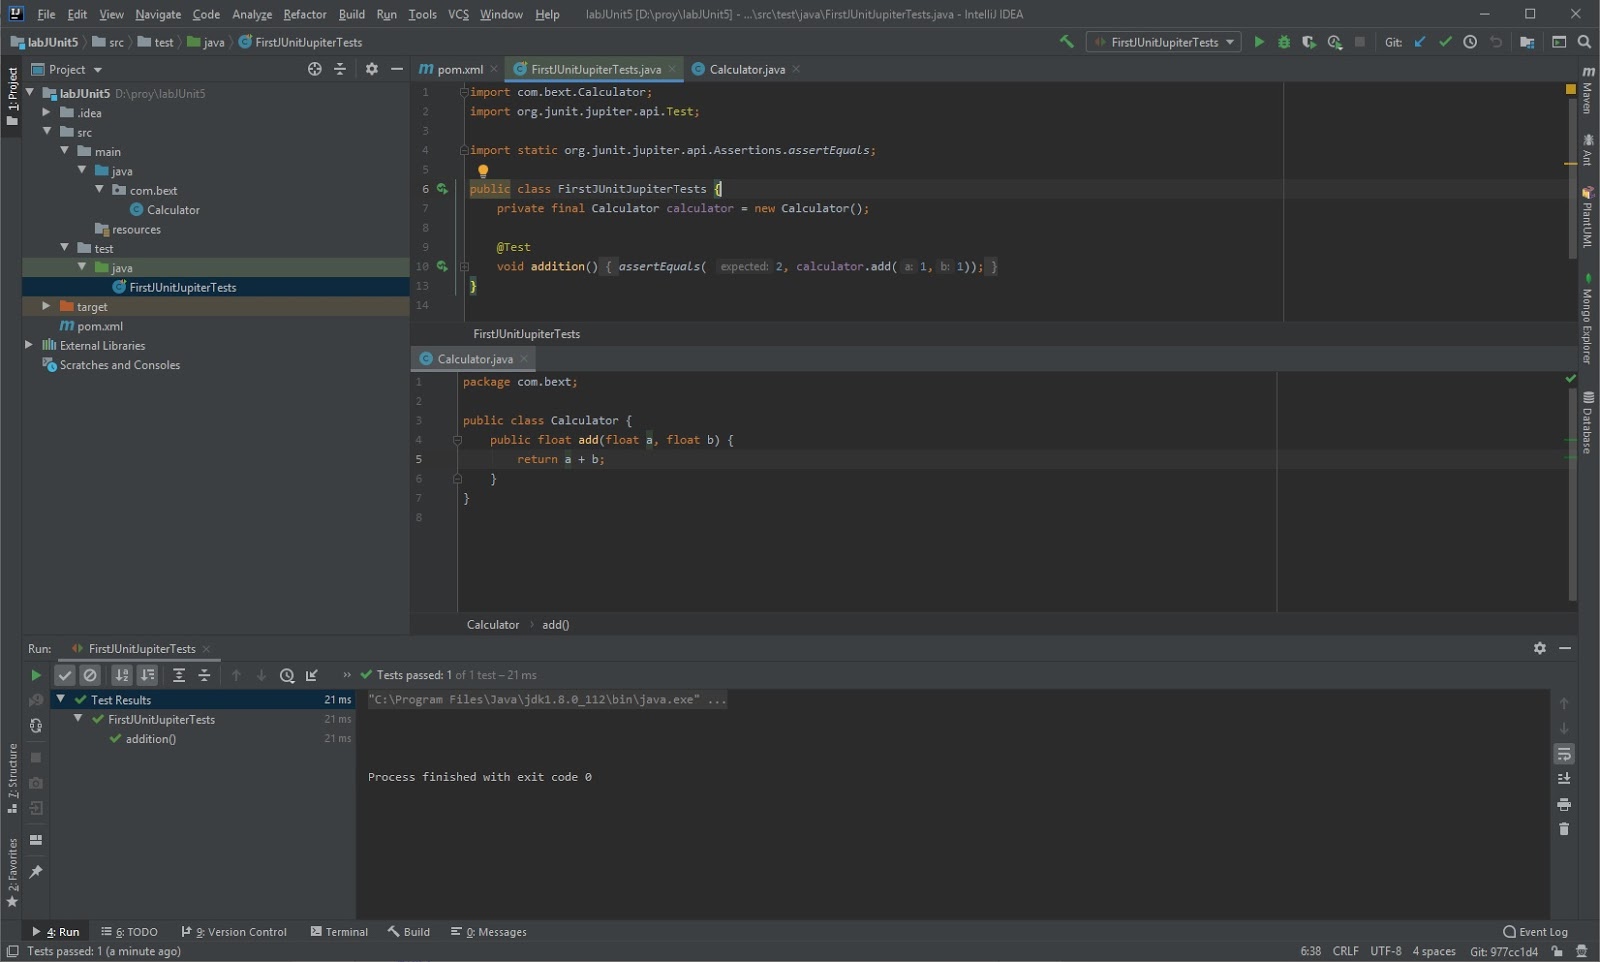Expand the target folder
The height and width of the screenshot is (962, 1600).
(x=45, y=306)
